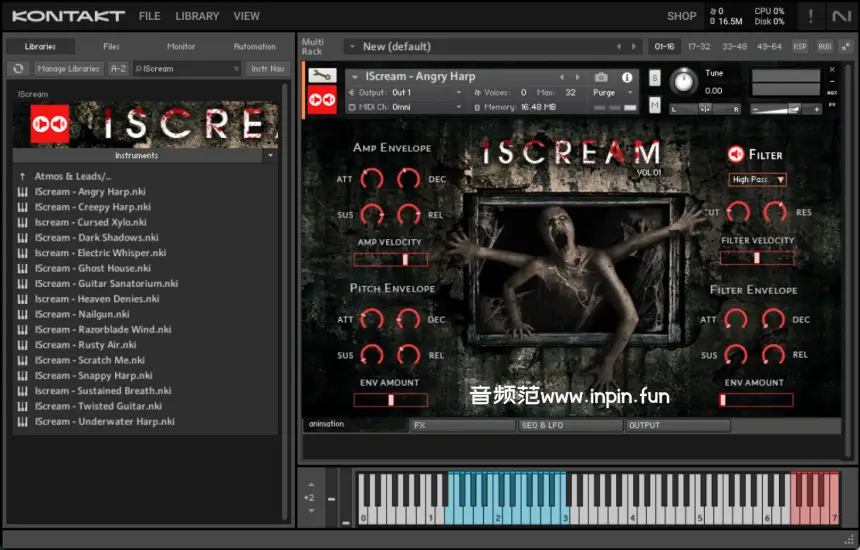Click the Filter speaker icon
The height and width of the screenshot is (550, 860).
[735, 154]
